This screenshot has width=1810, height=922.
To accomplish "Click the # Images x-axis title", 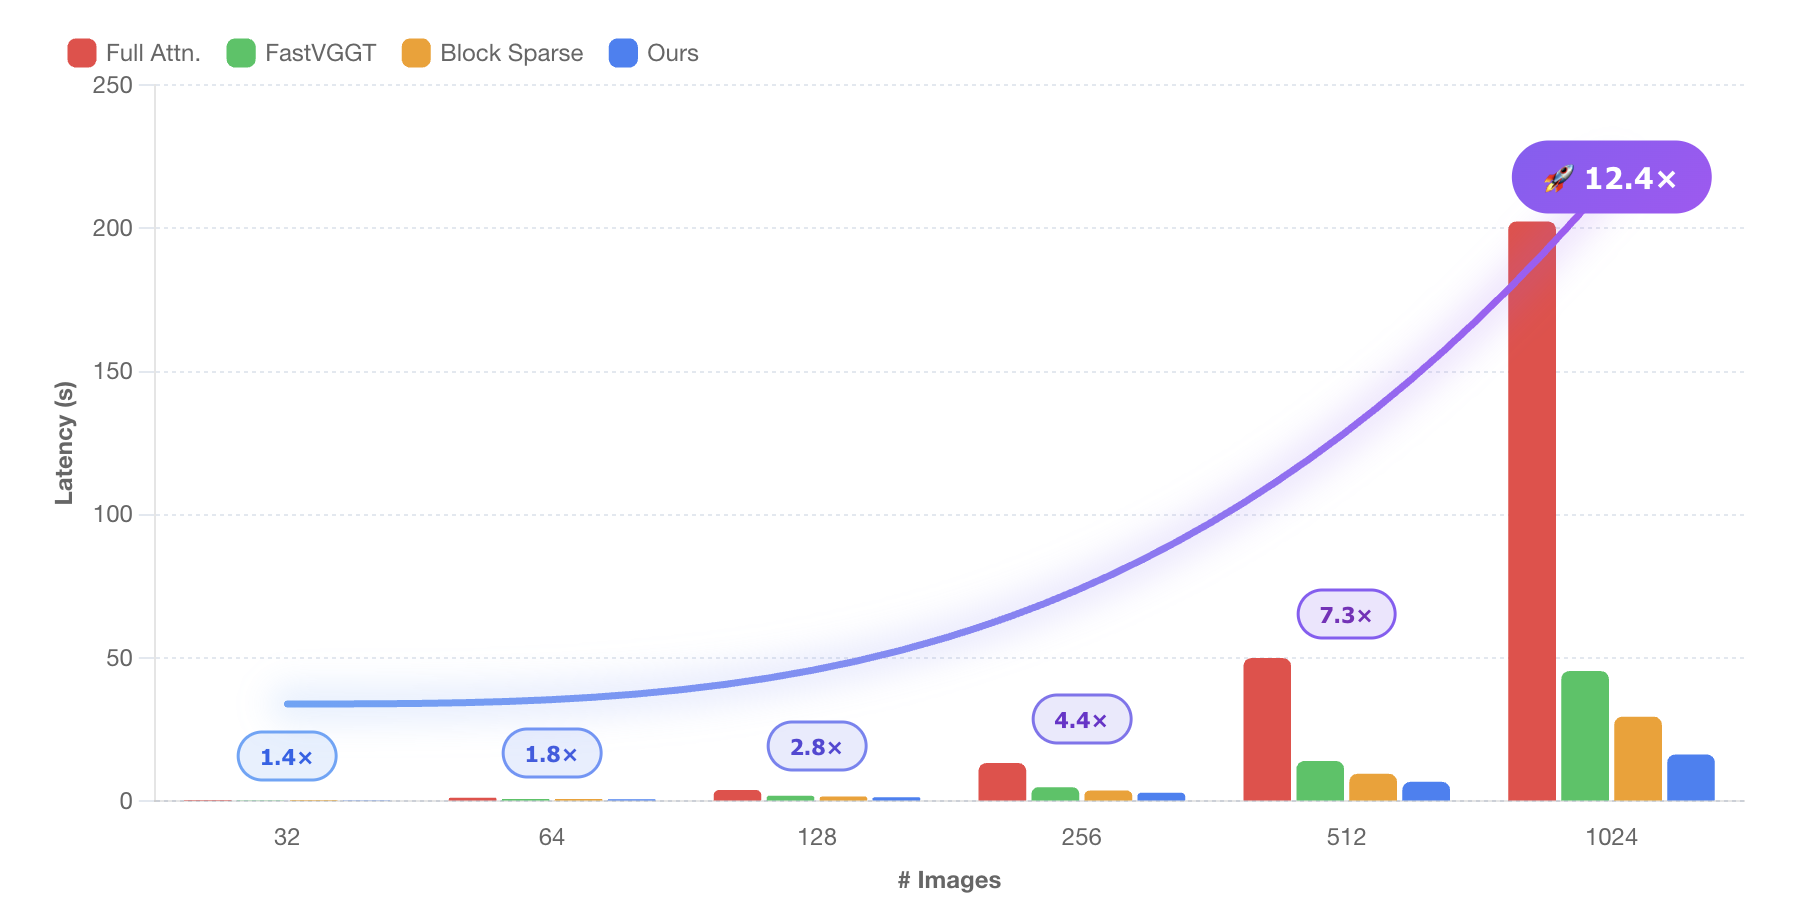I will (x=949, y=880).
